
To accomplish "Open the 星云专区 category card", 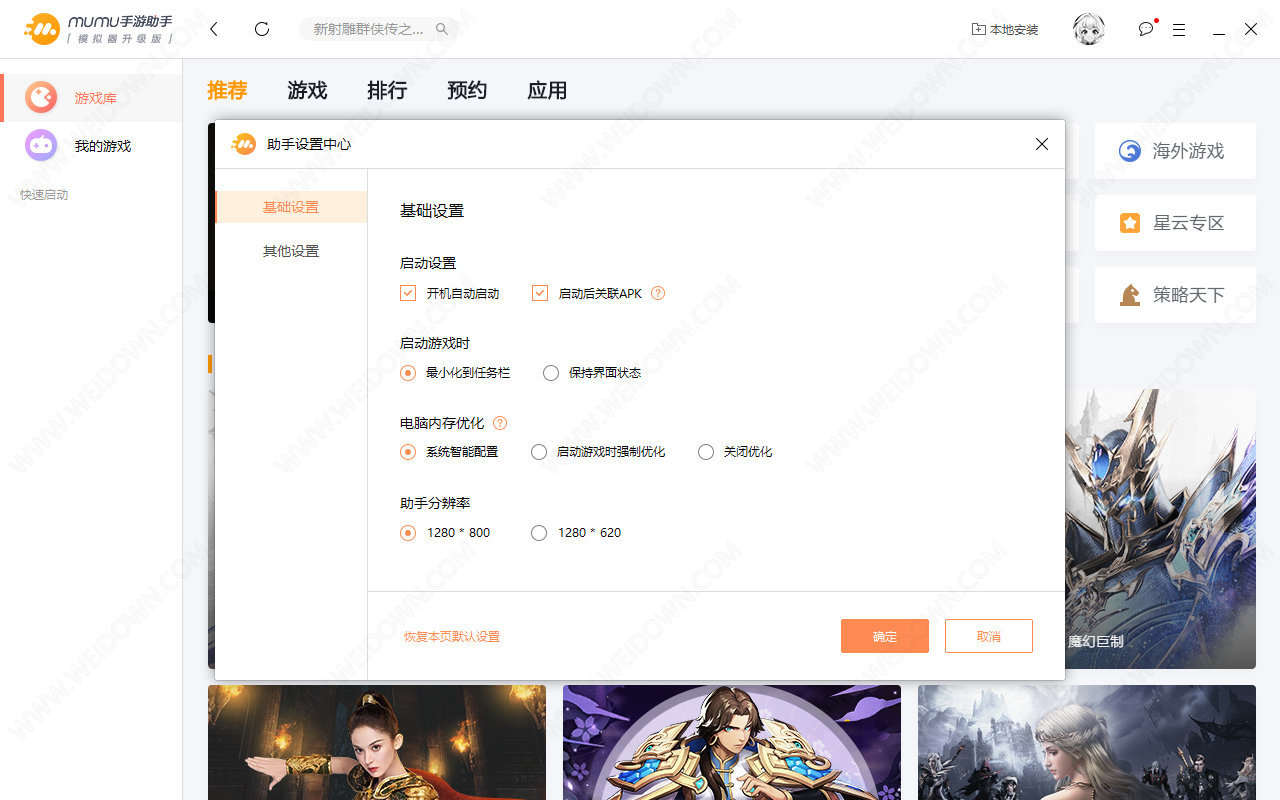I will 1175,223.
